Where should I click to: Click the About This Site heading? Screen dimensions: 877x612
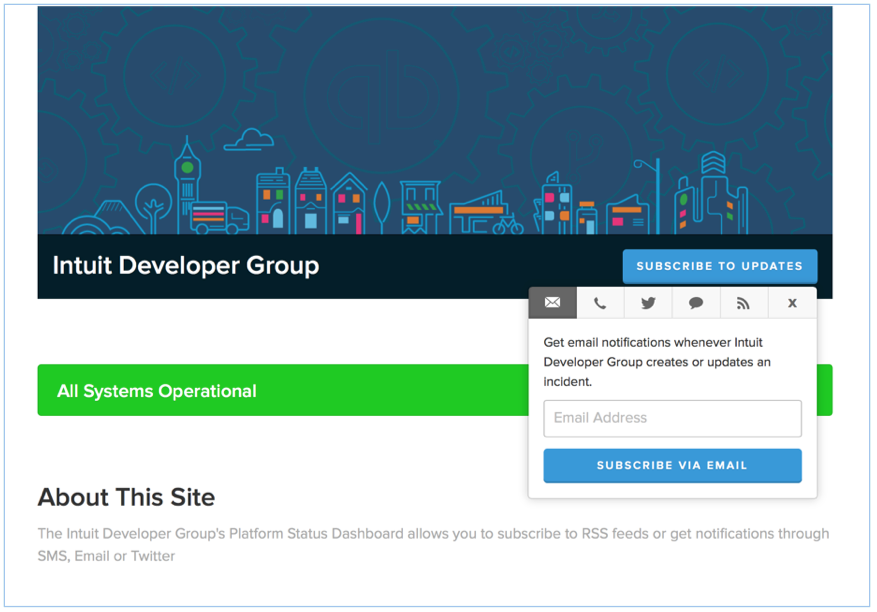point(126,497)
